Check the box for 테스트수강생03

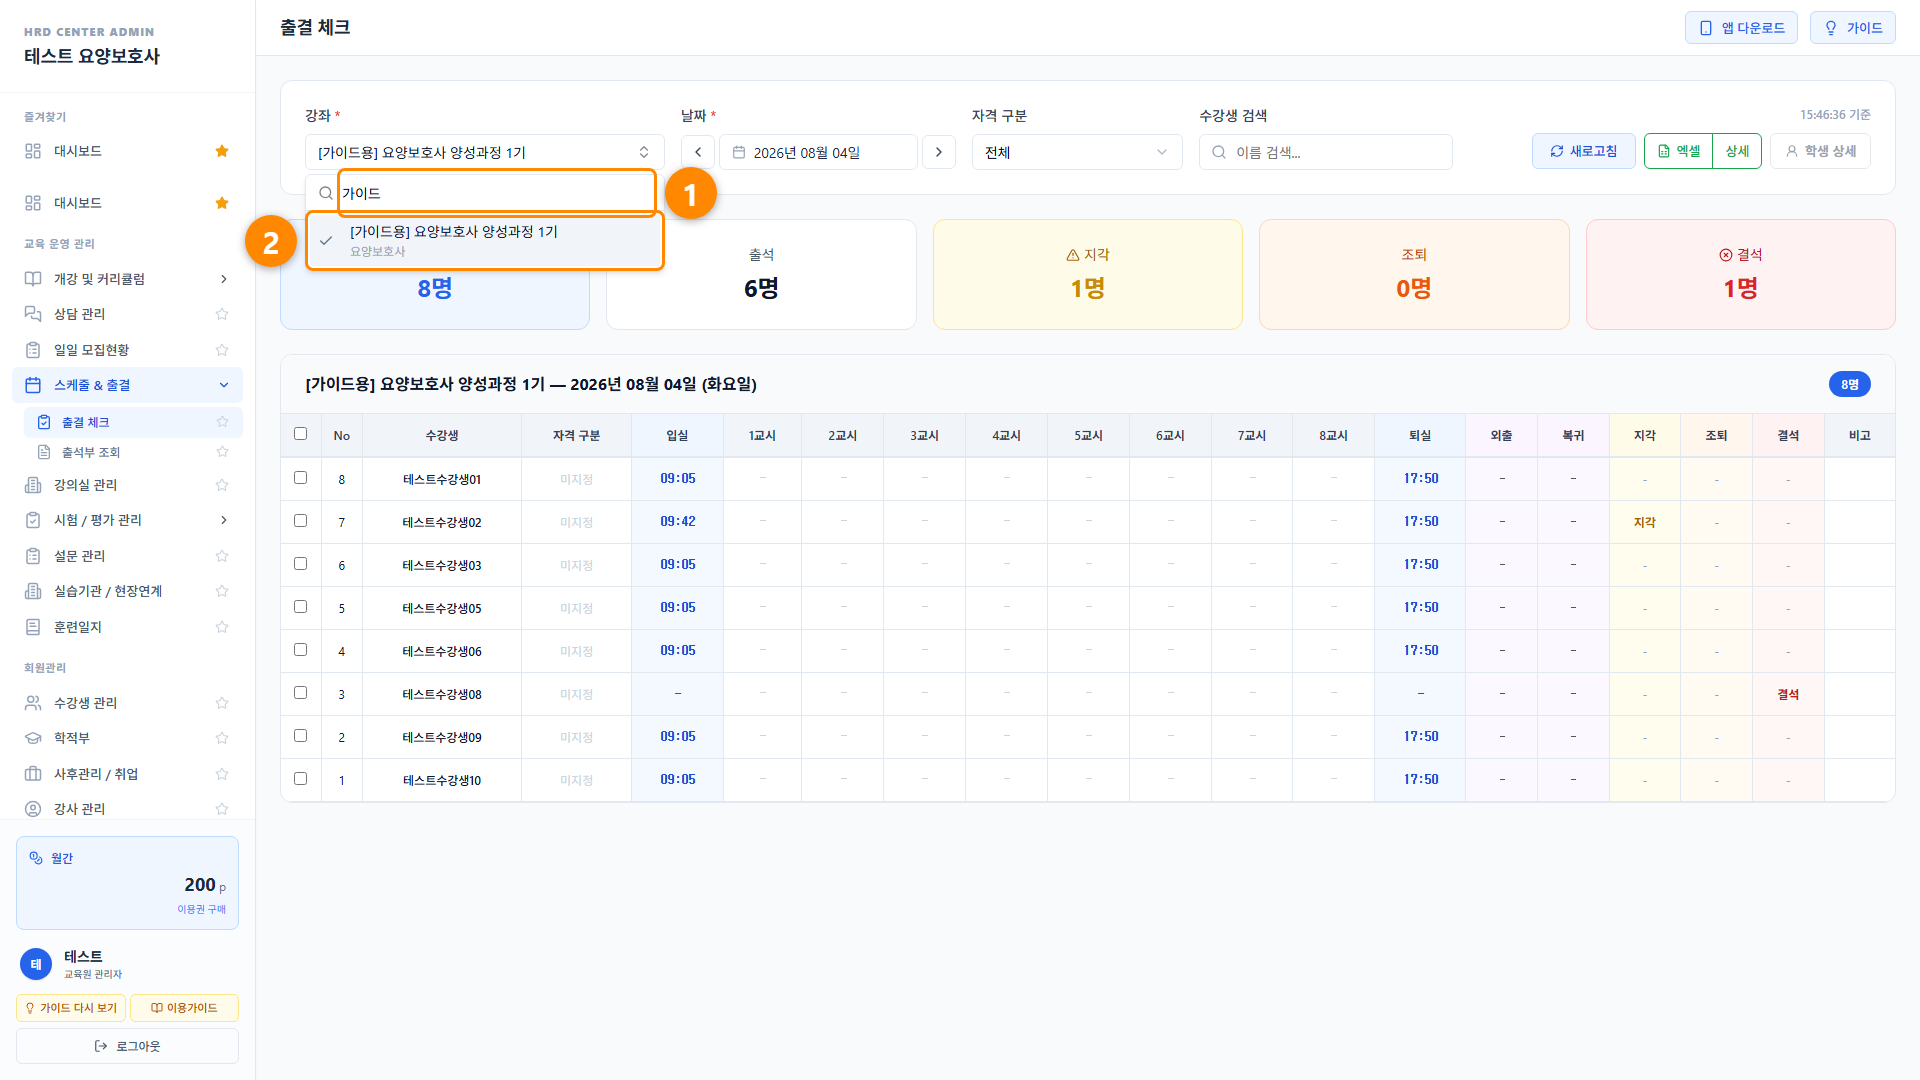300,564
